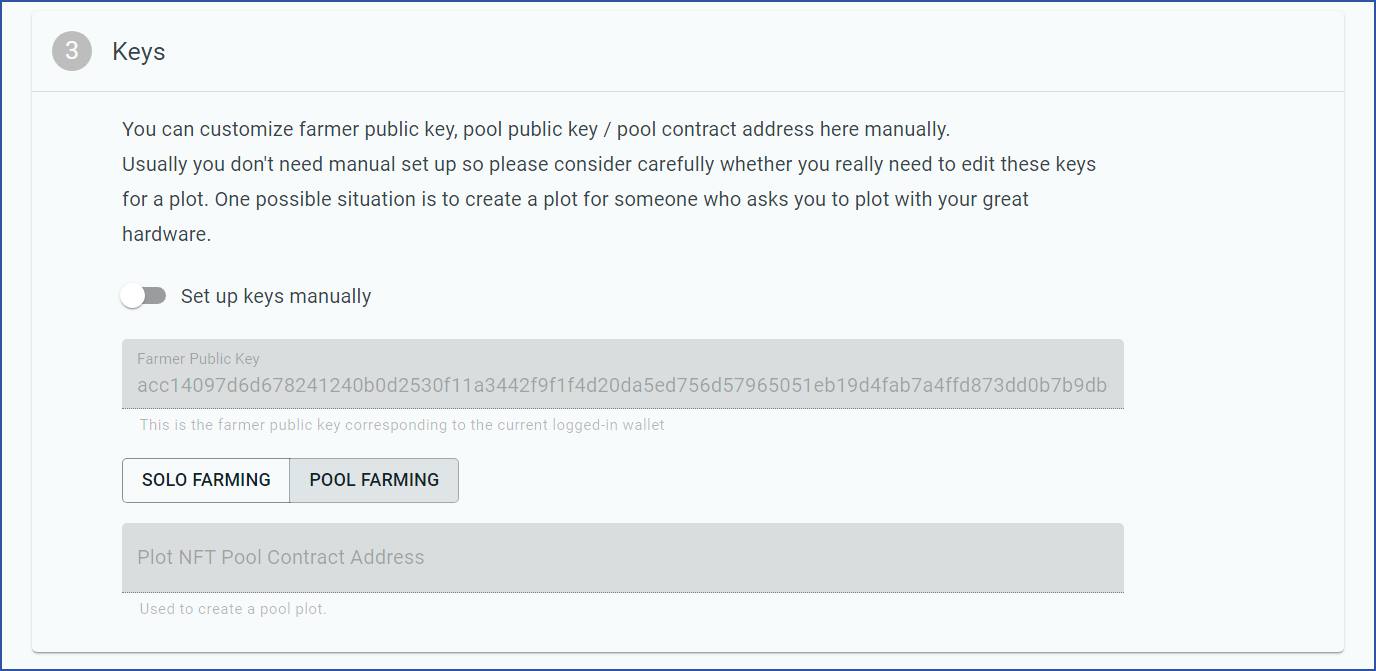Click the step 3 number circle
Screen dimensions: 1376x671
click(x=72, y=51)
